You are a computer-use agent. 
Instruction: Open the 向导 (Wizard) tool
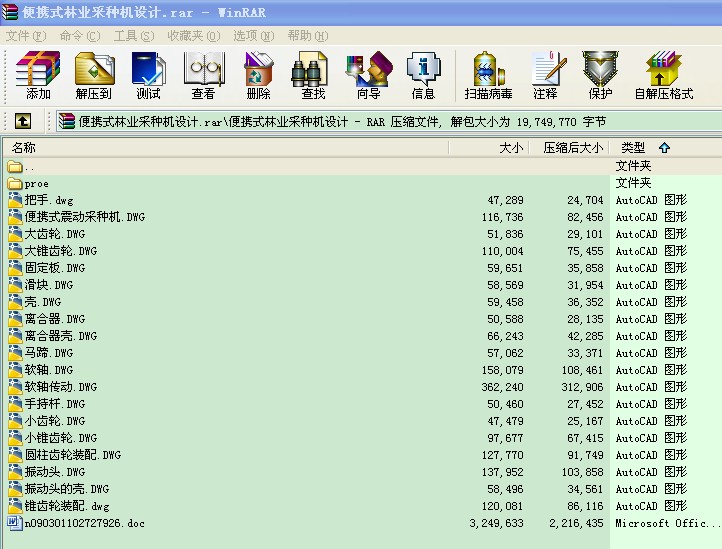(x=368, y=75)
